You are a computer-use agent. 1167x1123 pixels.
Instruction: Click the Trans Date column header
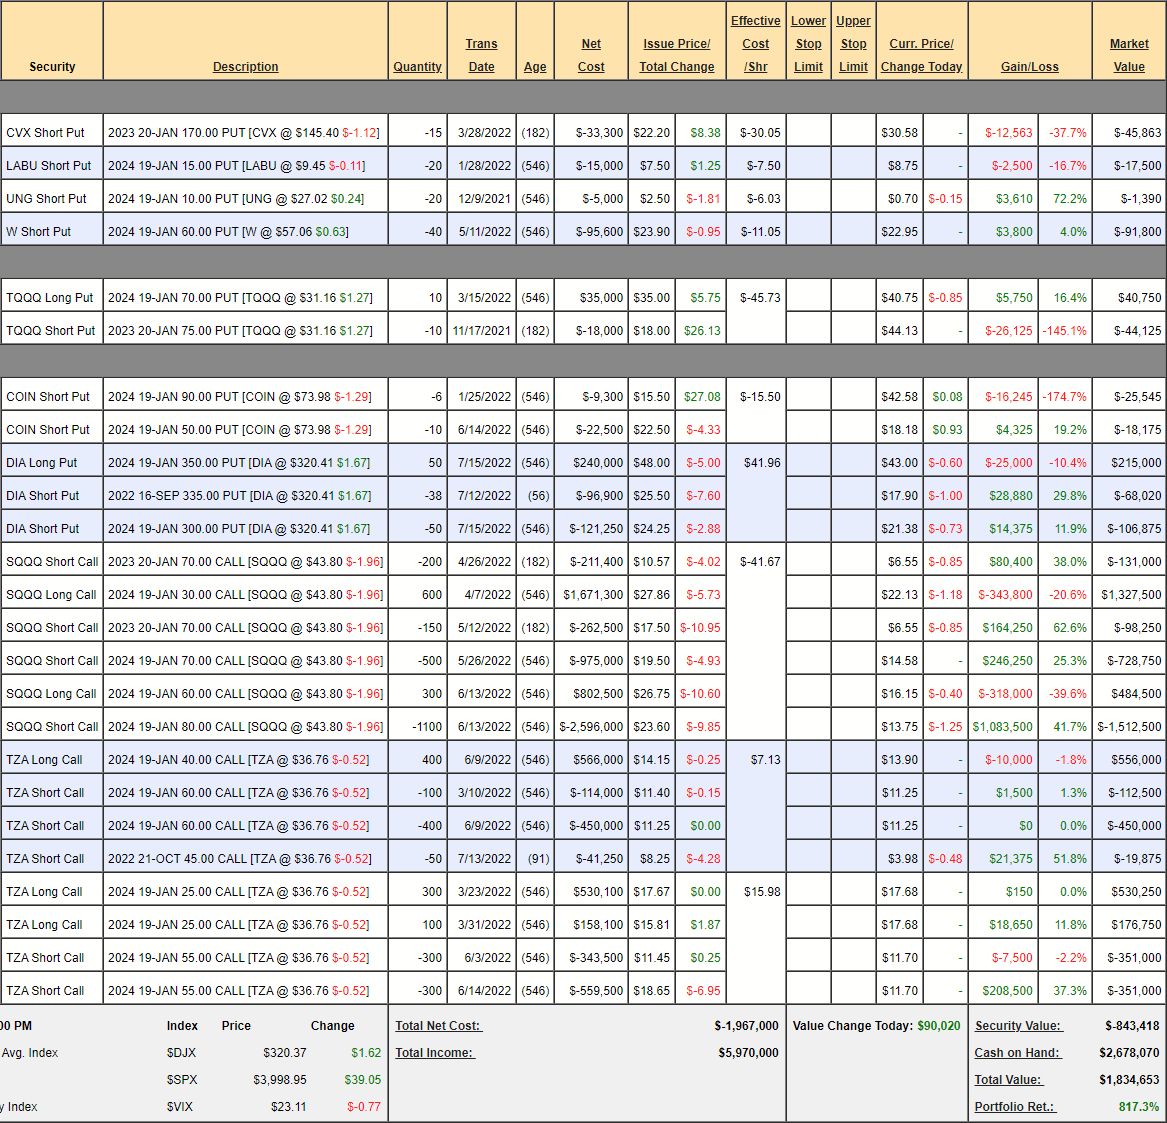481,55
